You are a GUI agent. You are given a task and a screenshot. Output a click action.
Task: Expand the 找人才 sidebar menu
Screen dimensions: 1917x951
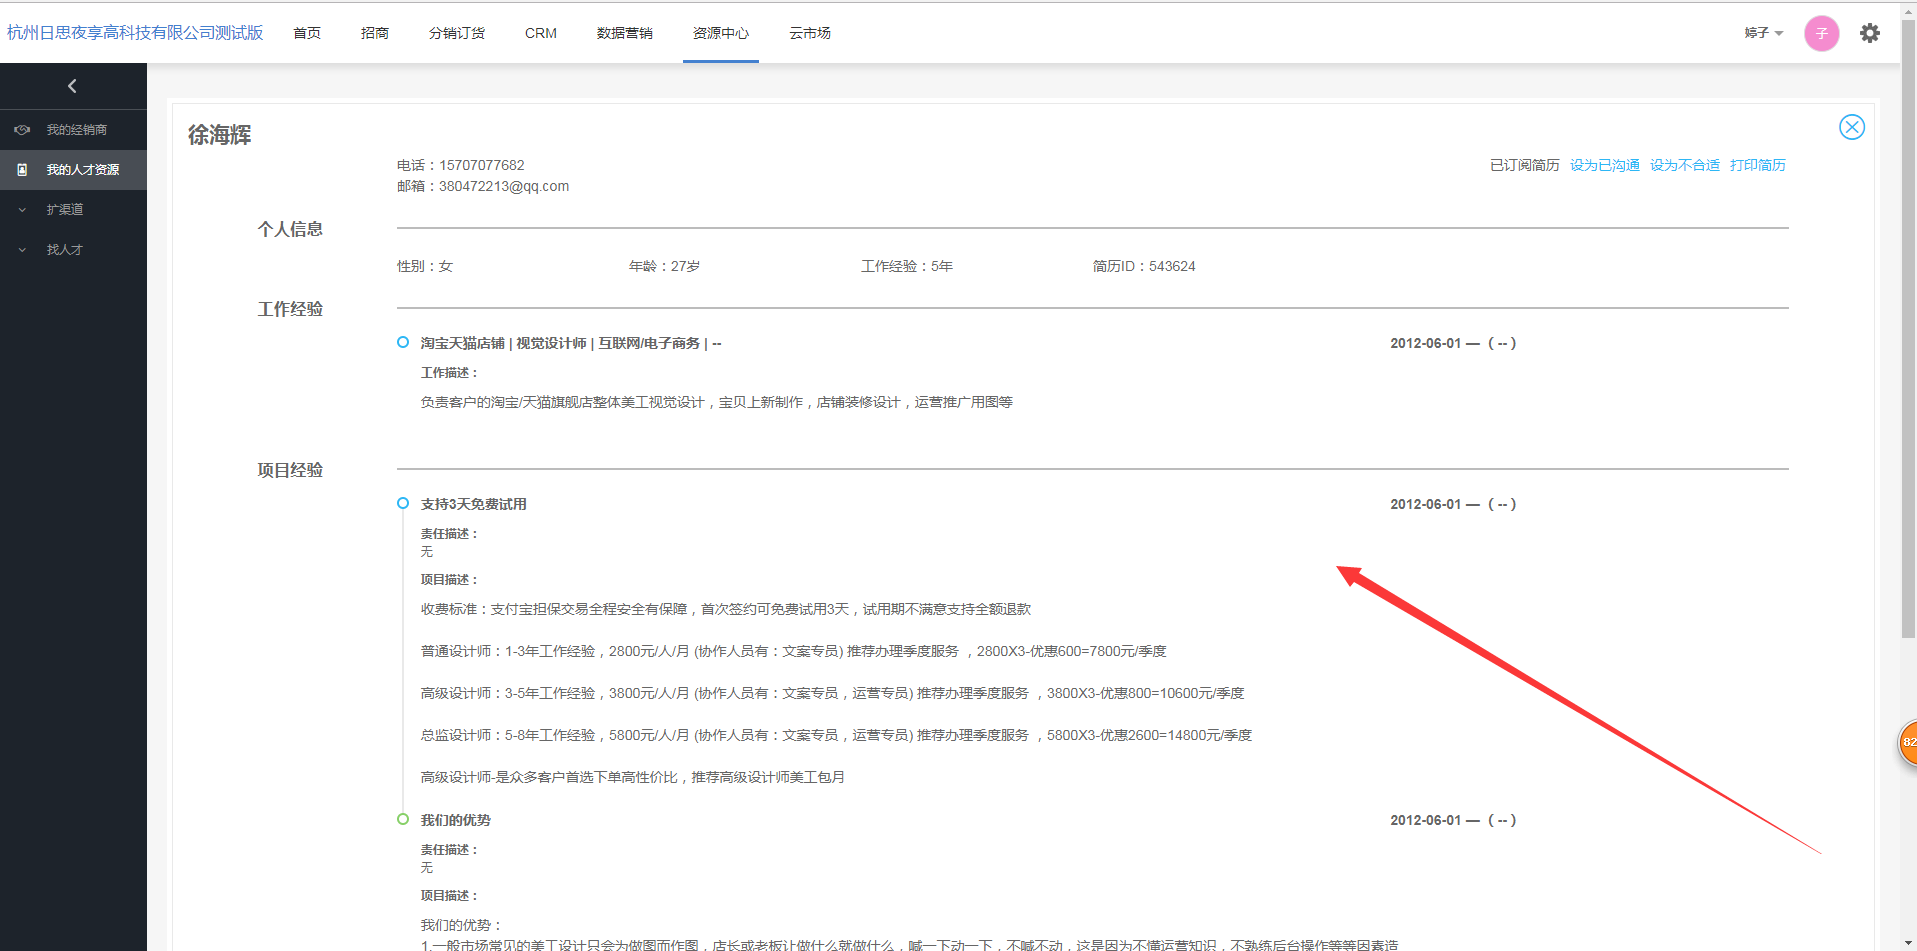click(64, 250)
